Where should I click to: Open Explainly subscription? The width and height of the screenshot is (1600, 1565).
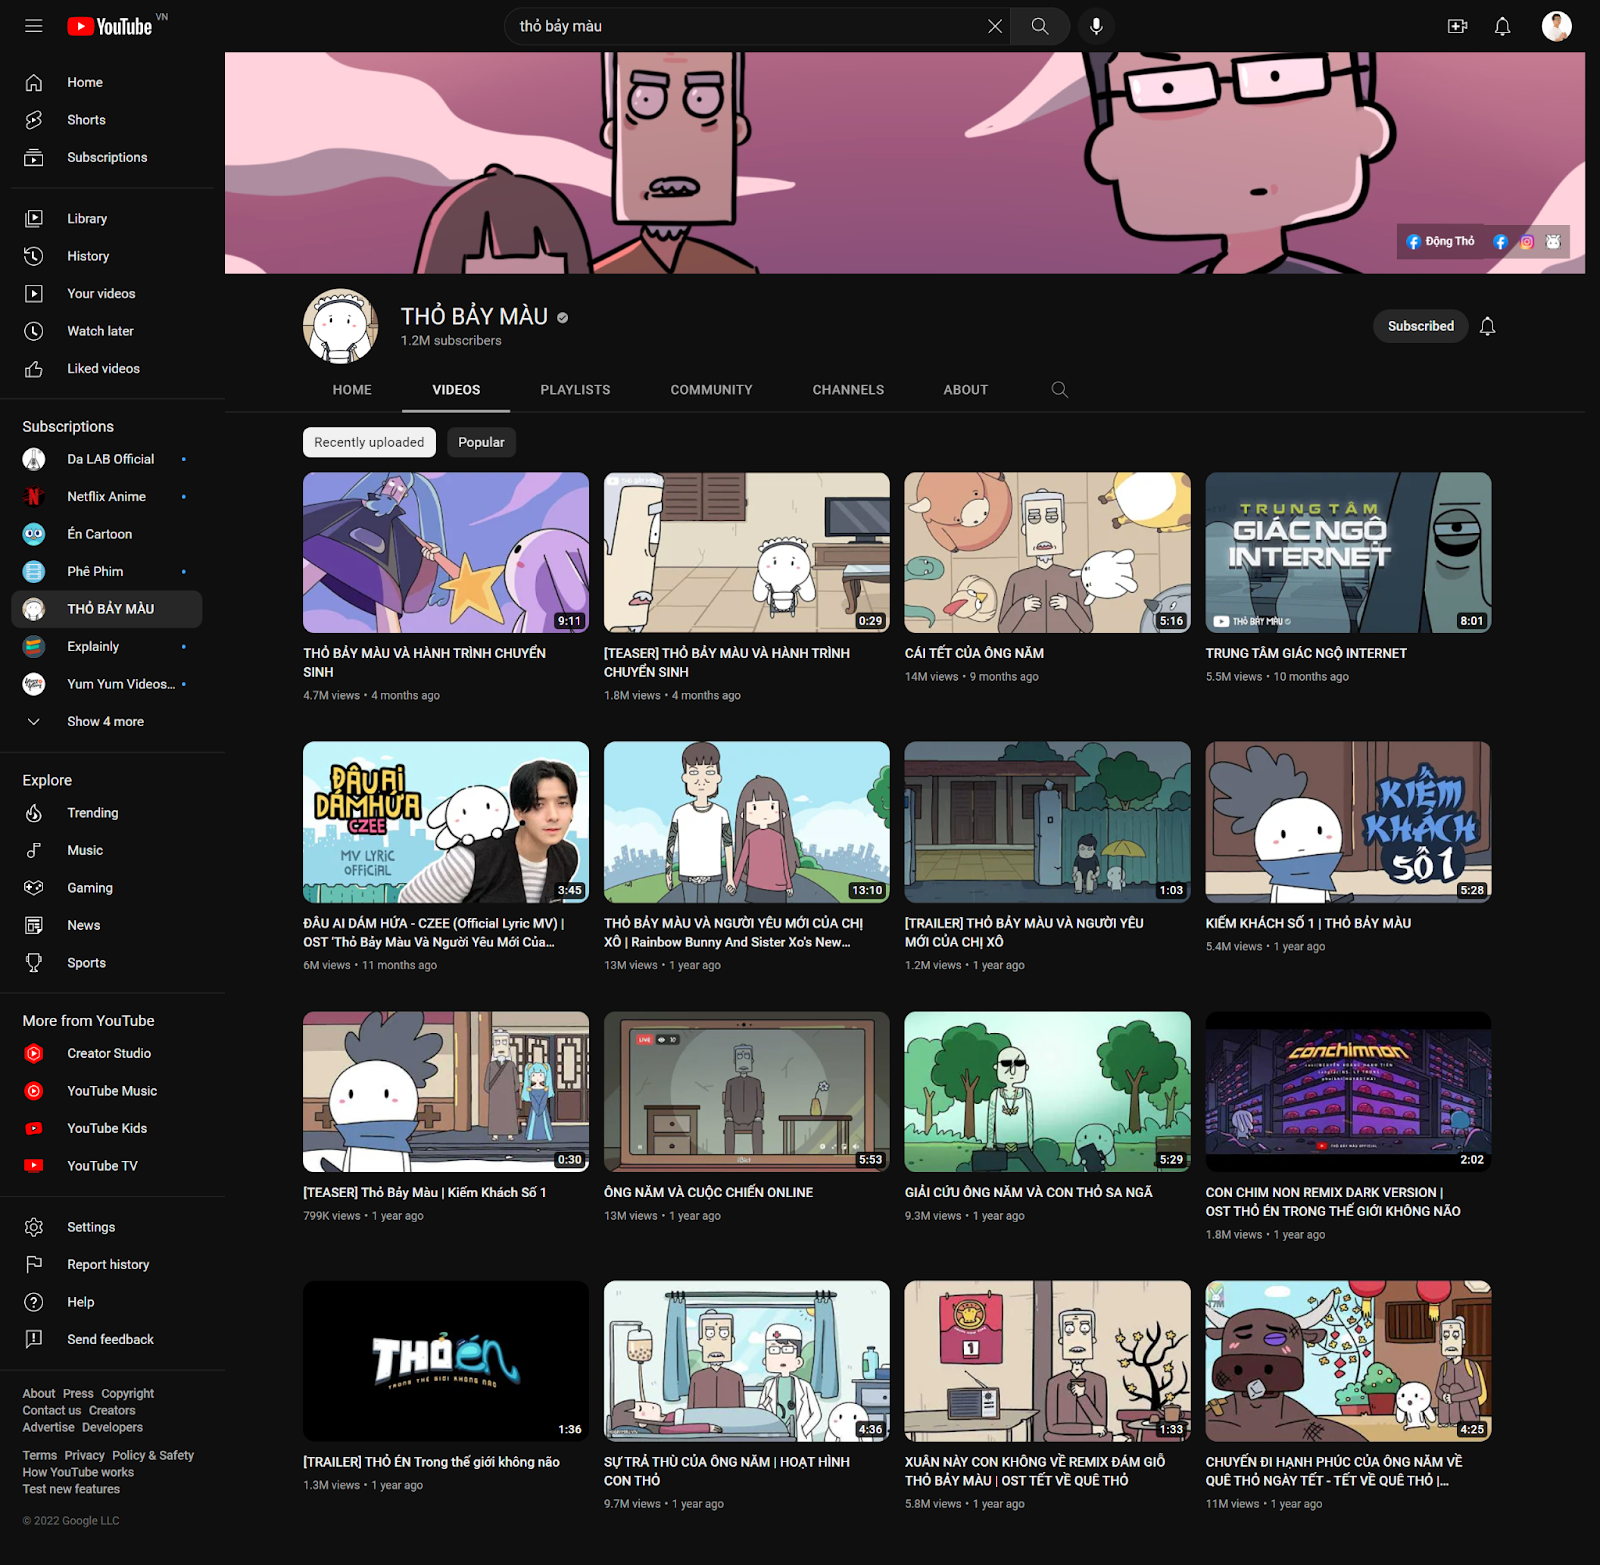106,646
